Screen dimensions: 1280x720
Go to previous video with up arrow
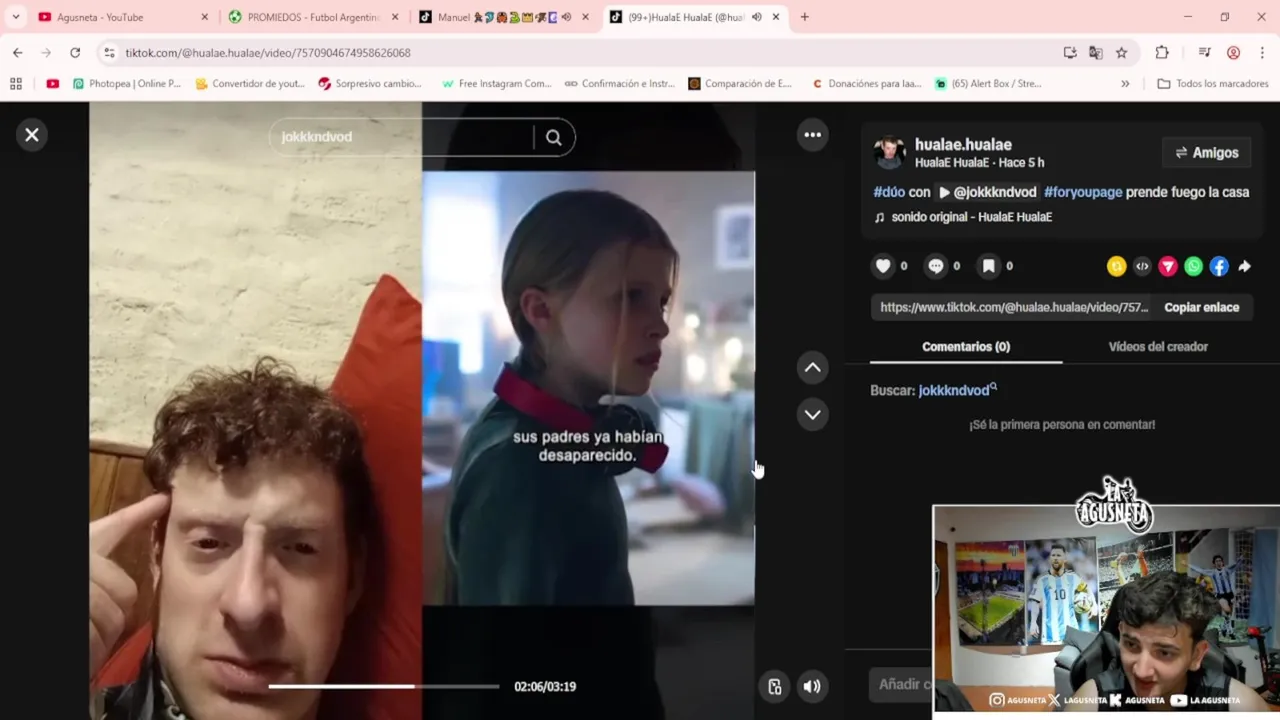[x=813, y=368]
